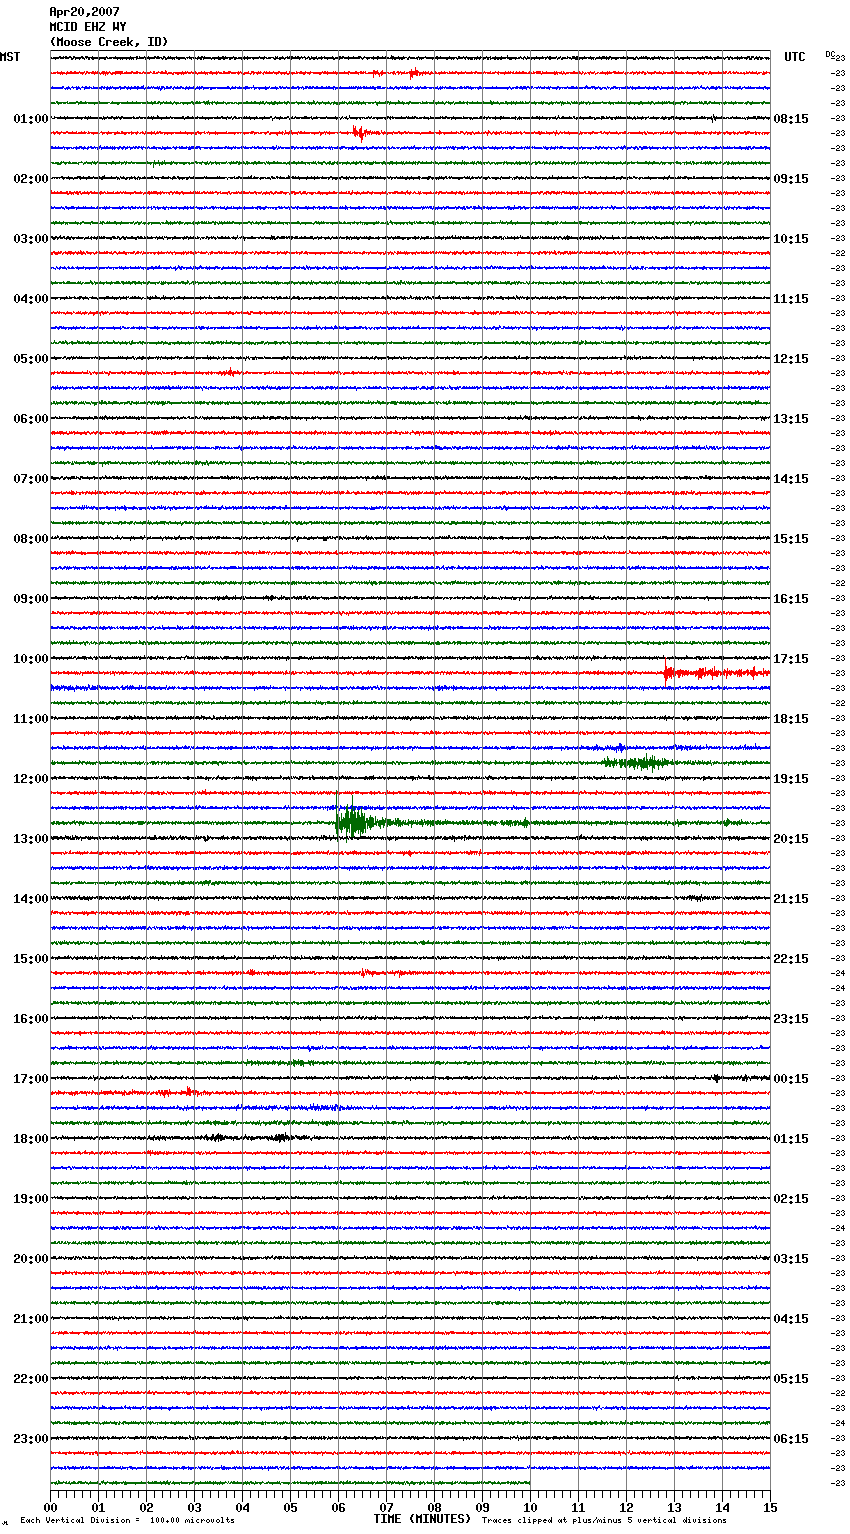
Task: Click the date text Apr20,2007
Action: click(x=84, y=12)
